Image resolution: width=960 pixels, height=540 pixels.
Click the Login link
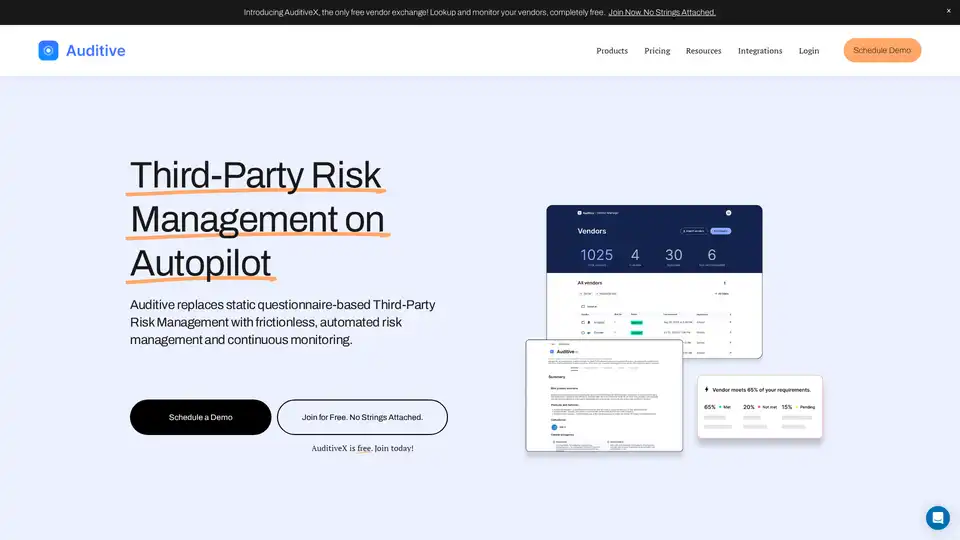point(808,51)
